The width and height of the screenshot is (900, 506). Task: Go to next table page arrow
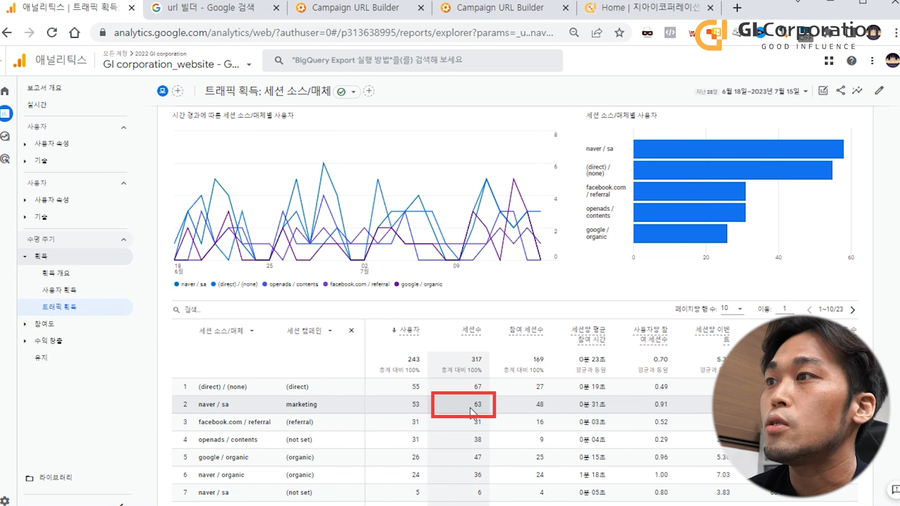(853, 310)
